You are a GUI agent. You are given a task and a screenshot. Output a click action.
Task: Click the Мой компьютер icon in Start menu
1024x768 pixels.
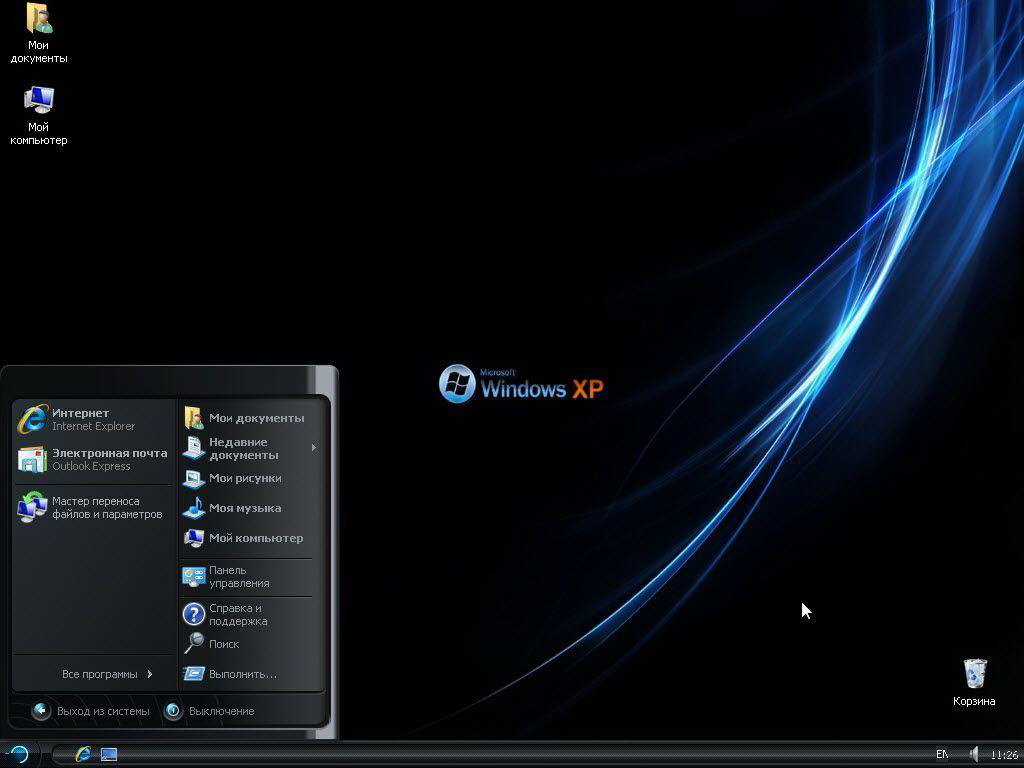pyautogui.click(x=193, y=538)
